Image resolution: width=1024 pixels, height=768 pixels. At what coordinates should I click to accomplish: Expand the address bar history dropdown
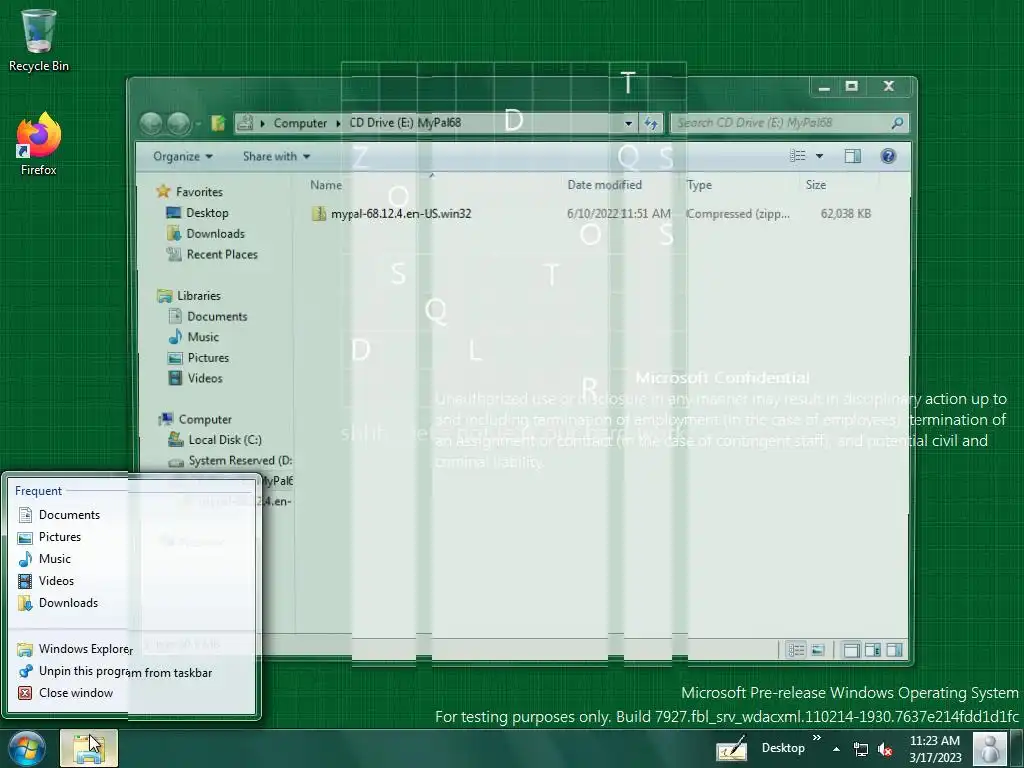(x=628, y=123)
